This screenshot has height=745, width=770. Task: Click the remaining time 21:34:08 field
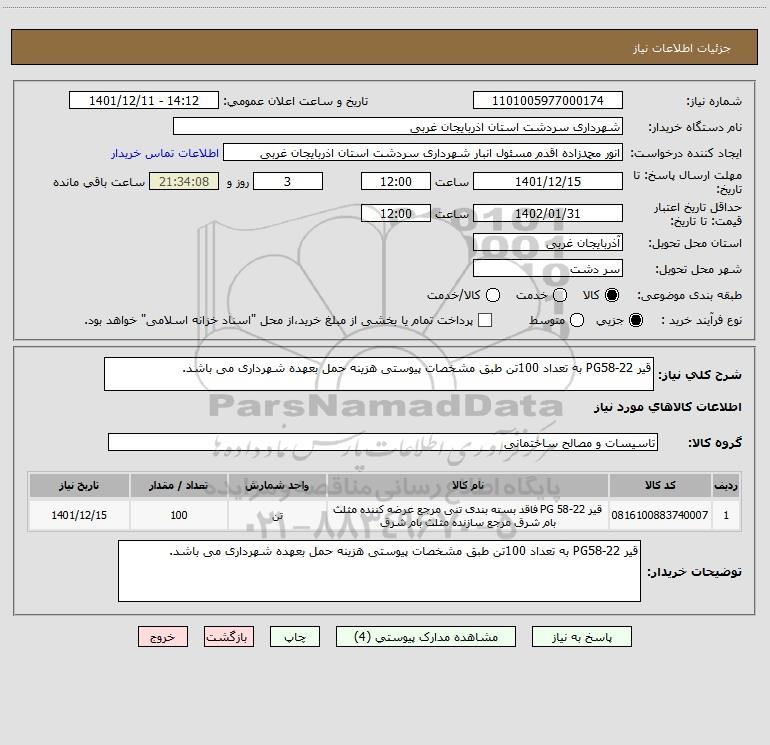pyautogui.click(x=184, y=181)
